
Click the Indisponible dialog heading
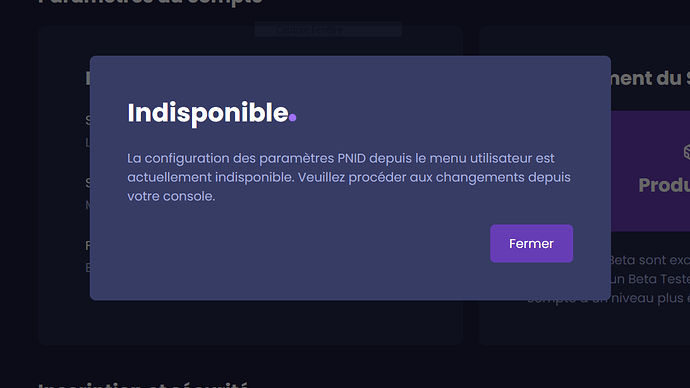(x=208, y=113)
